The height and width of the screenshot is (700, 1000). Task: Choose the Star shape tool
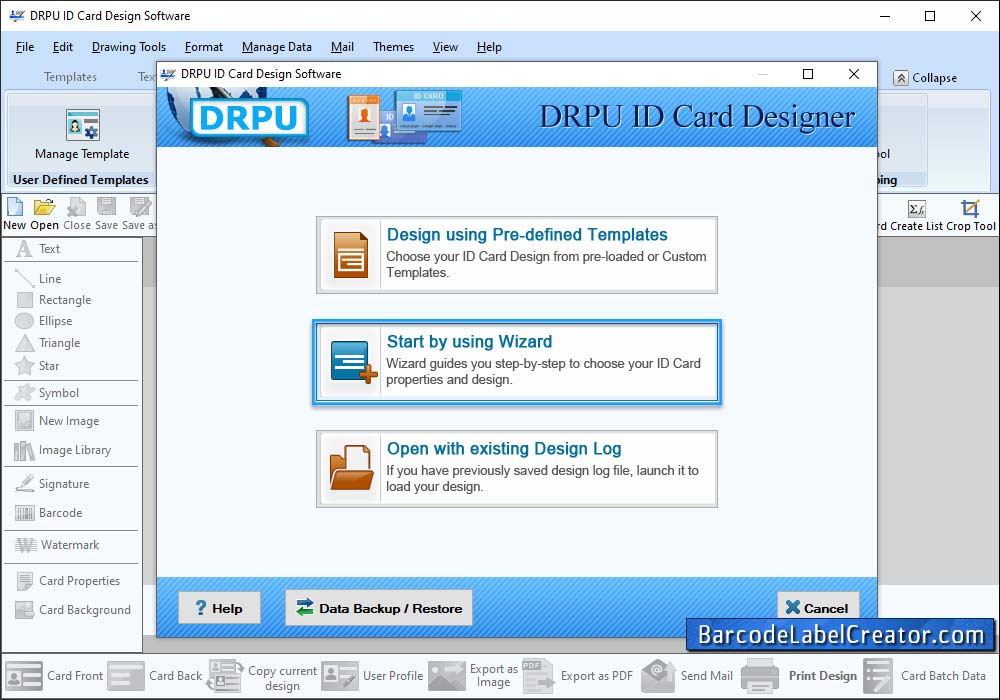(48, 366)
